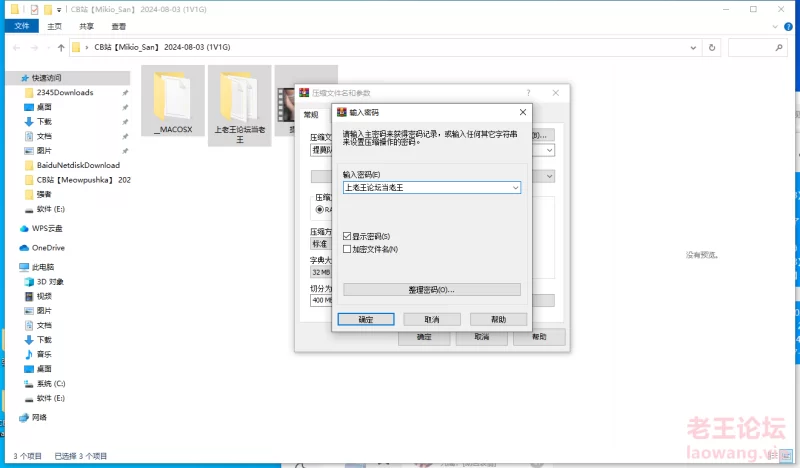Image resolution: width=800 pixels, height=468 pixels.
Task: Select 快速访问 star icon
Action: [24, 78]
